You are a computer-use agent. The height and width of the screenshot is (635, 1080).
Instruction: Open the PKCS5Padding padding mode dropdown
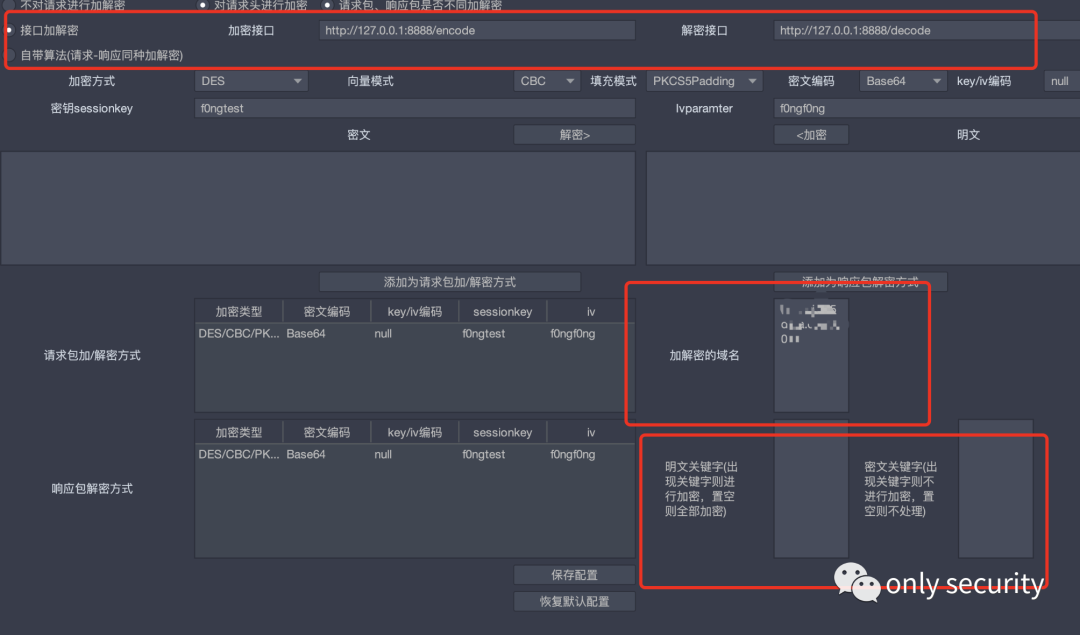tap(704, 81)
